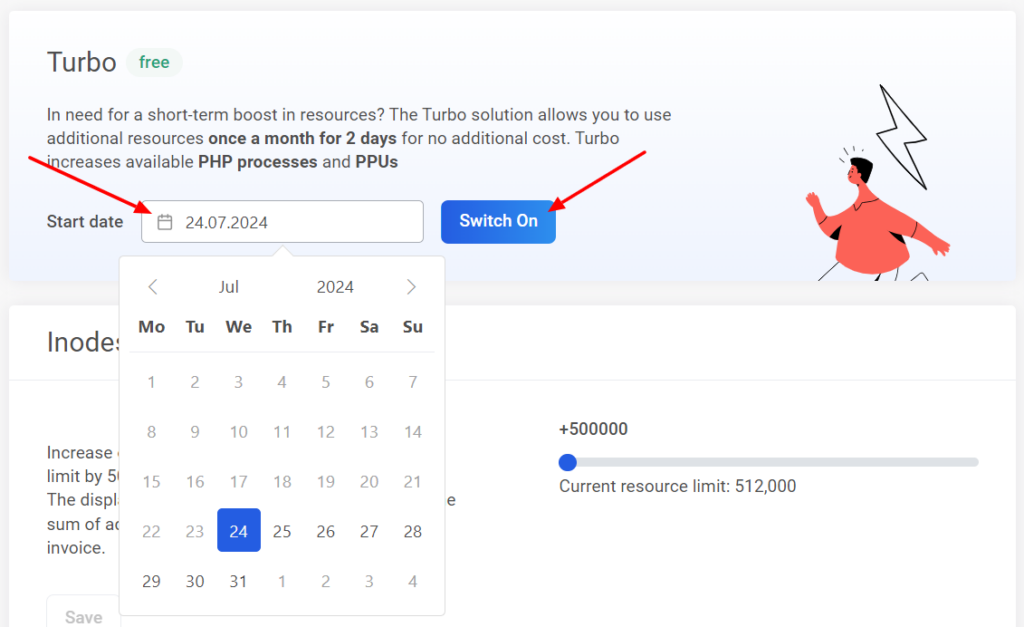
Task: Select July 30 in the calendar
Action: [195, 581]
